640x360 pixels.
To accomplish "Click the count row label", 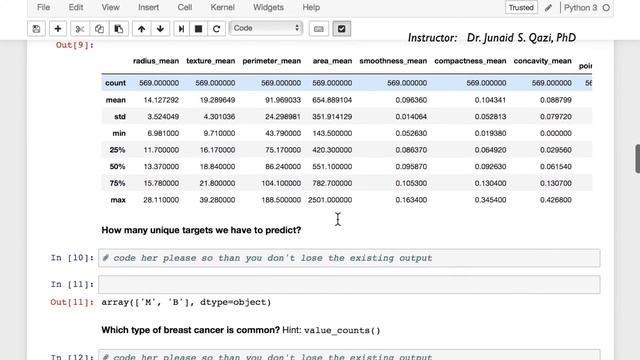I will click(x=115, y=83).
